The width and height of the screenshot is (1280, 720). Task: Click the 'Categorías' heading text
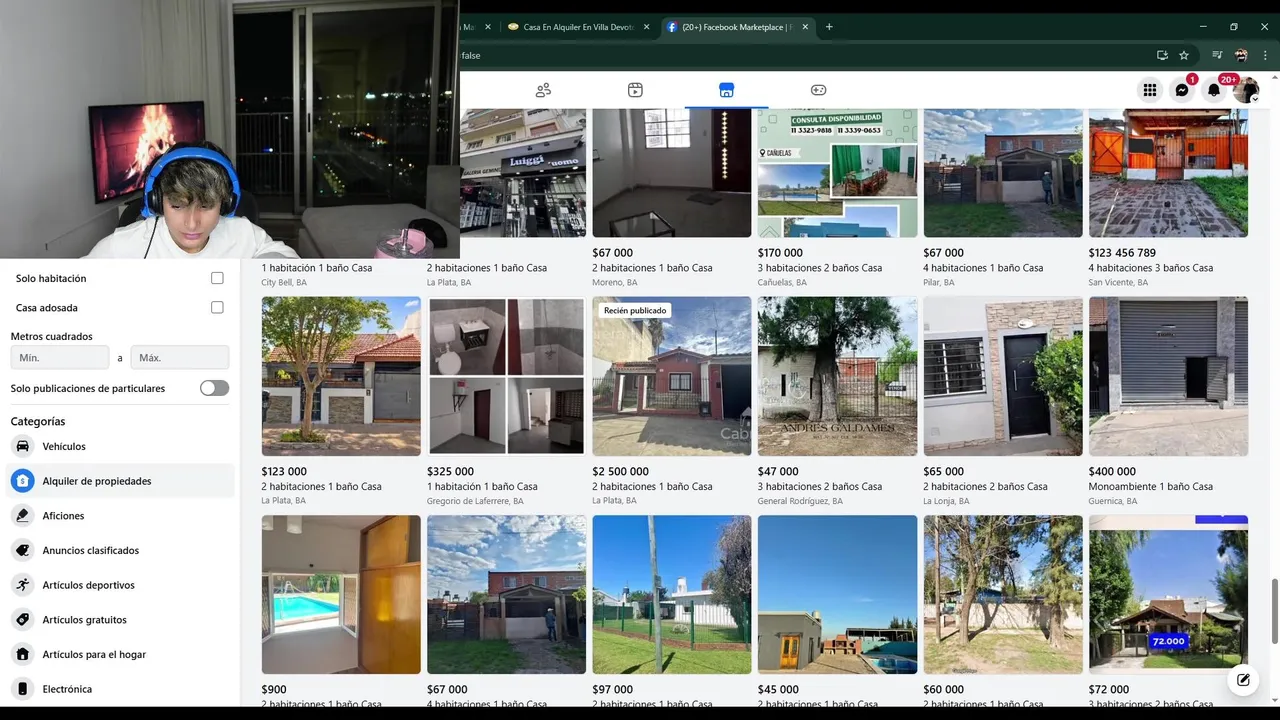tap(38, 422)
